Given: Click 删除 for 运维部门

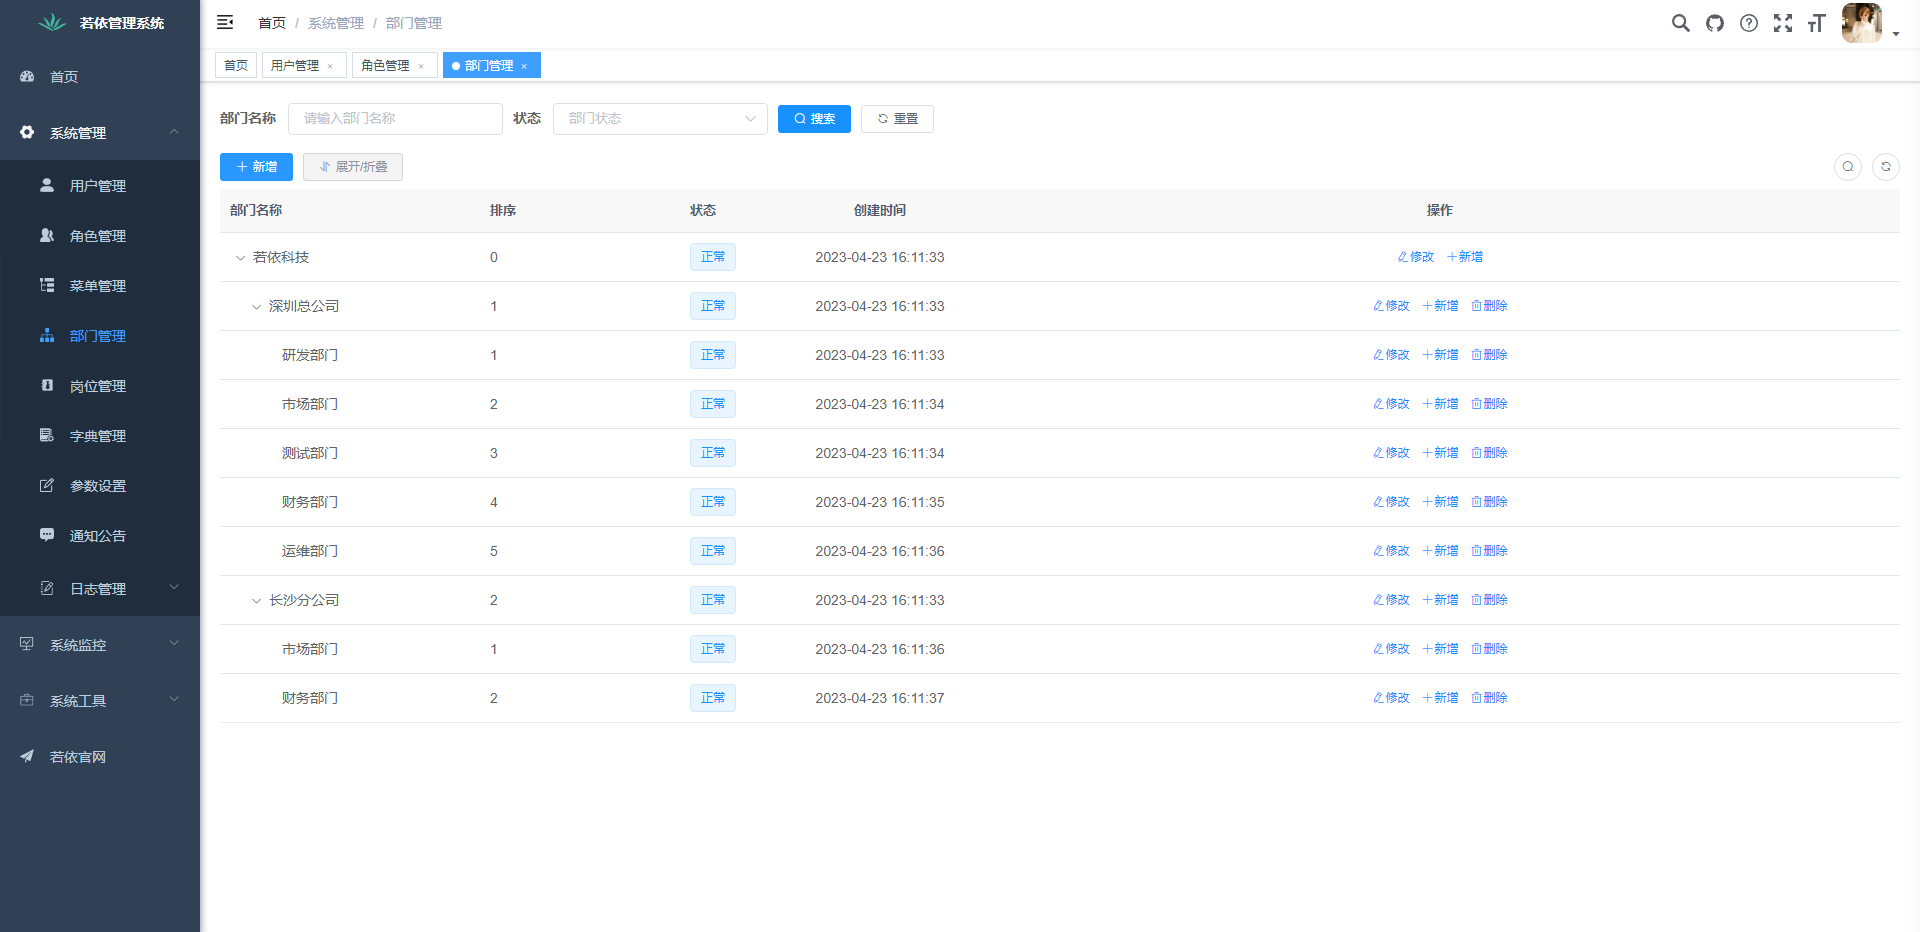Looking at the screenshot, I should pyautogui.click(x=1489, y=551).
